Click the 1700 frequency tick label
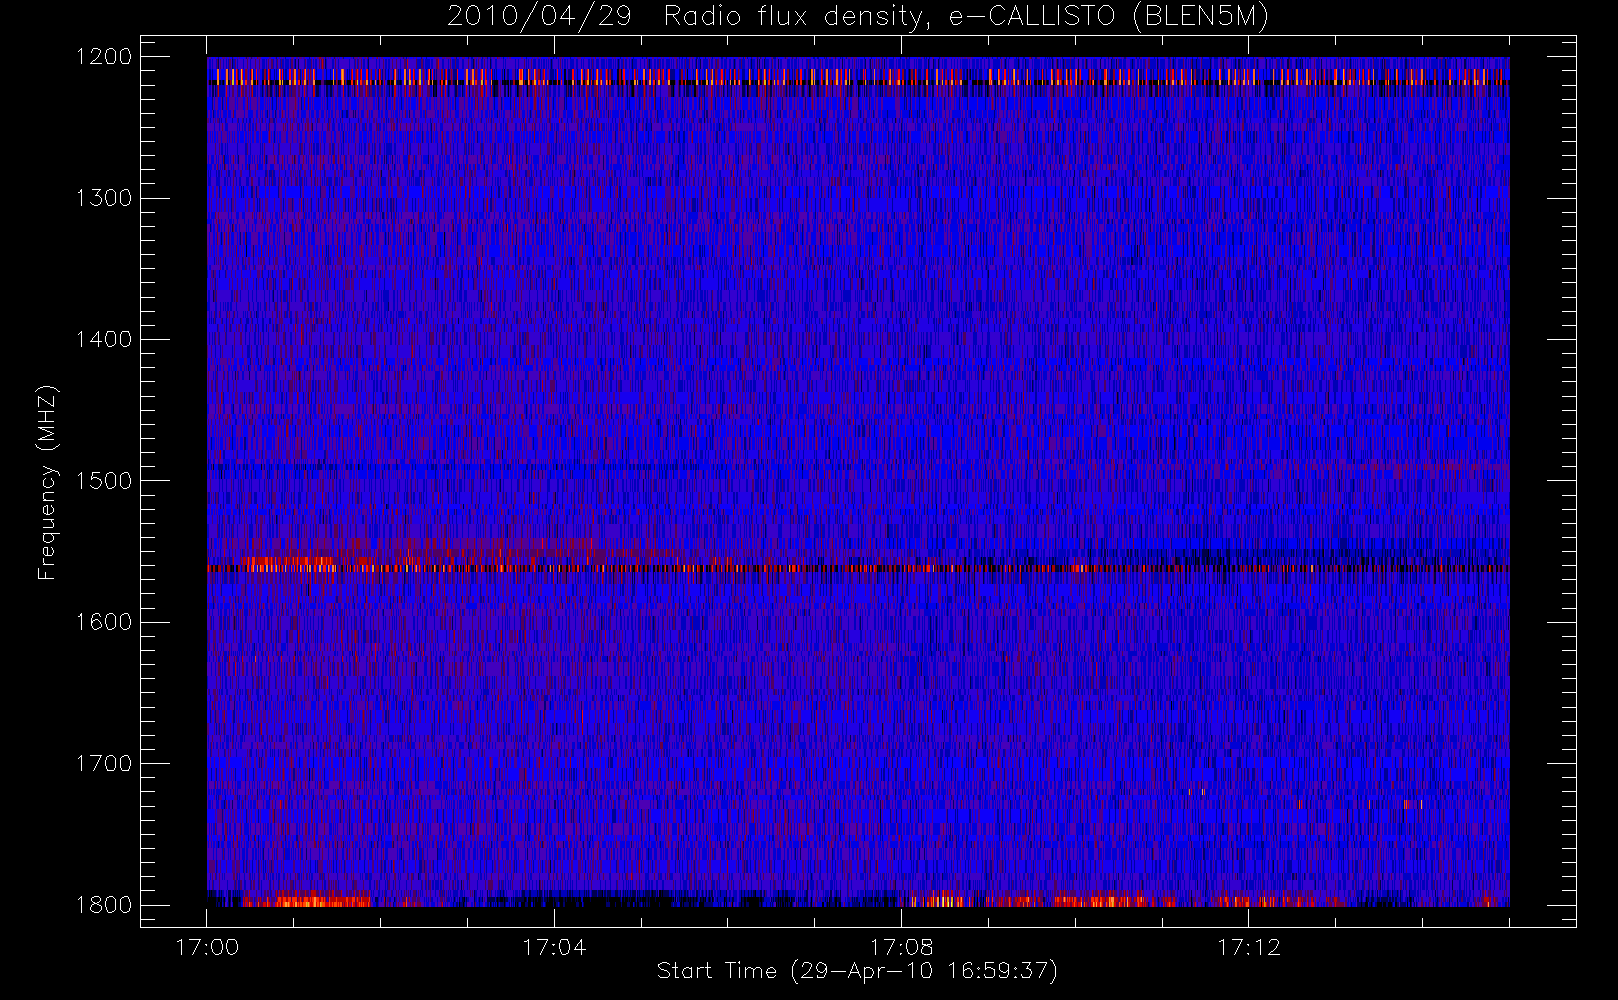The width and height of the screenshot is (1618, 1000). (x=105, y=763)
